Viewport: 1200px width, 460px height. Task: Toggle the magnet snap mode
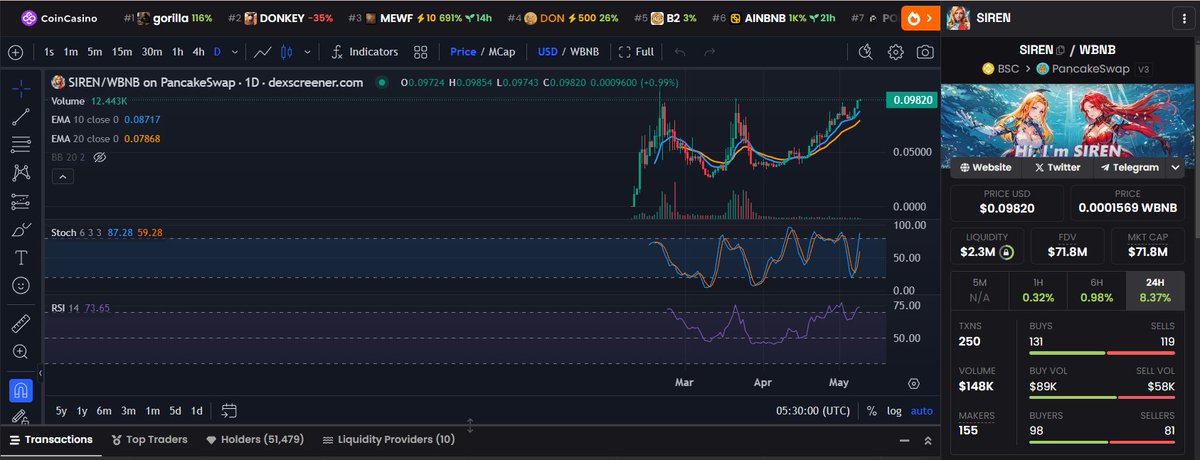20,389
